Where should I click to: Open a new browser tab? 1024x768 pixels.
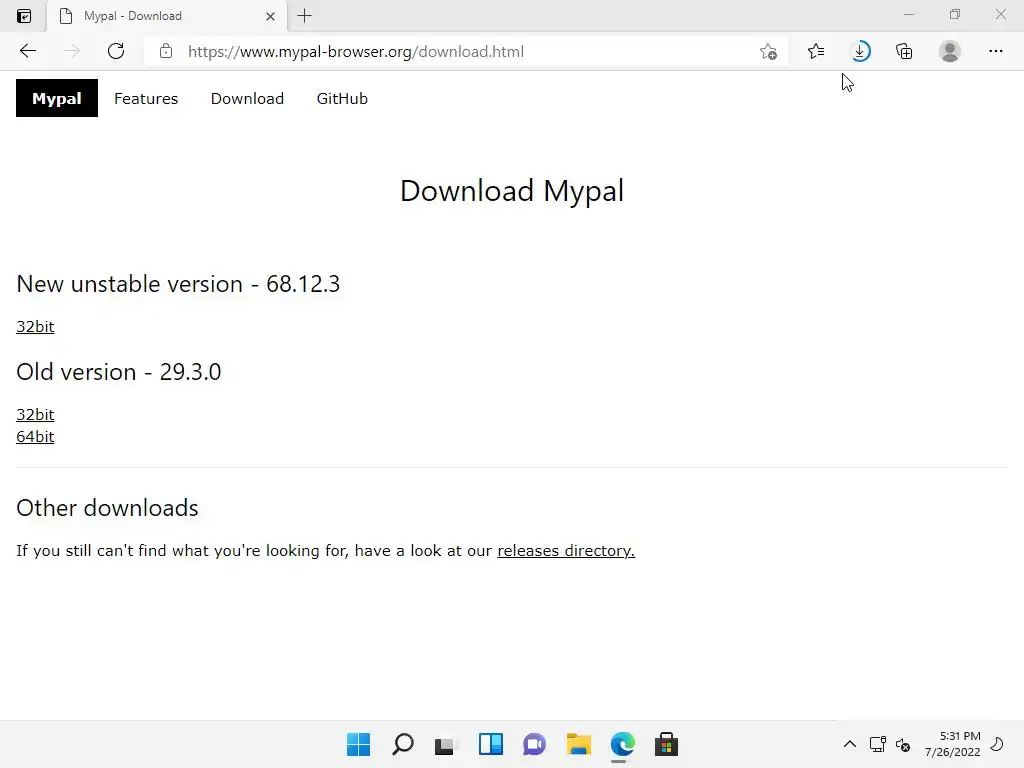coord(304,16)
